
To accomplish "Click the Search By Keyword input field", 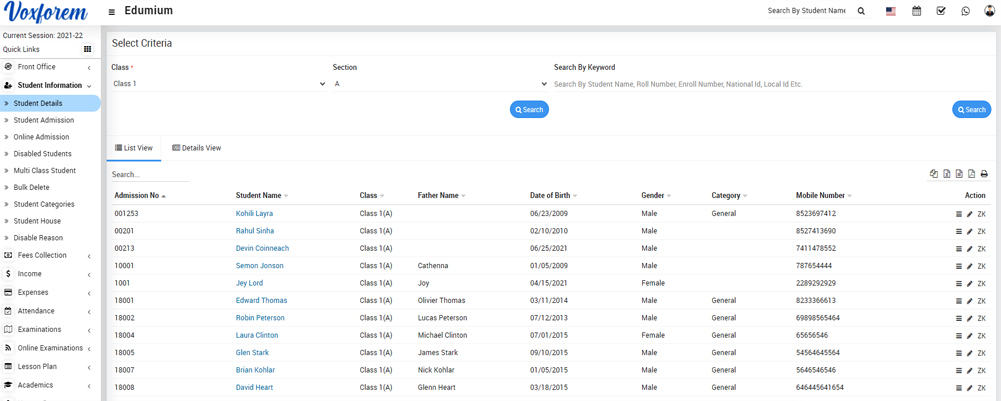I will click(770, 84).
